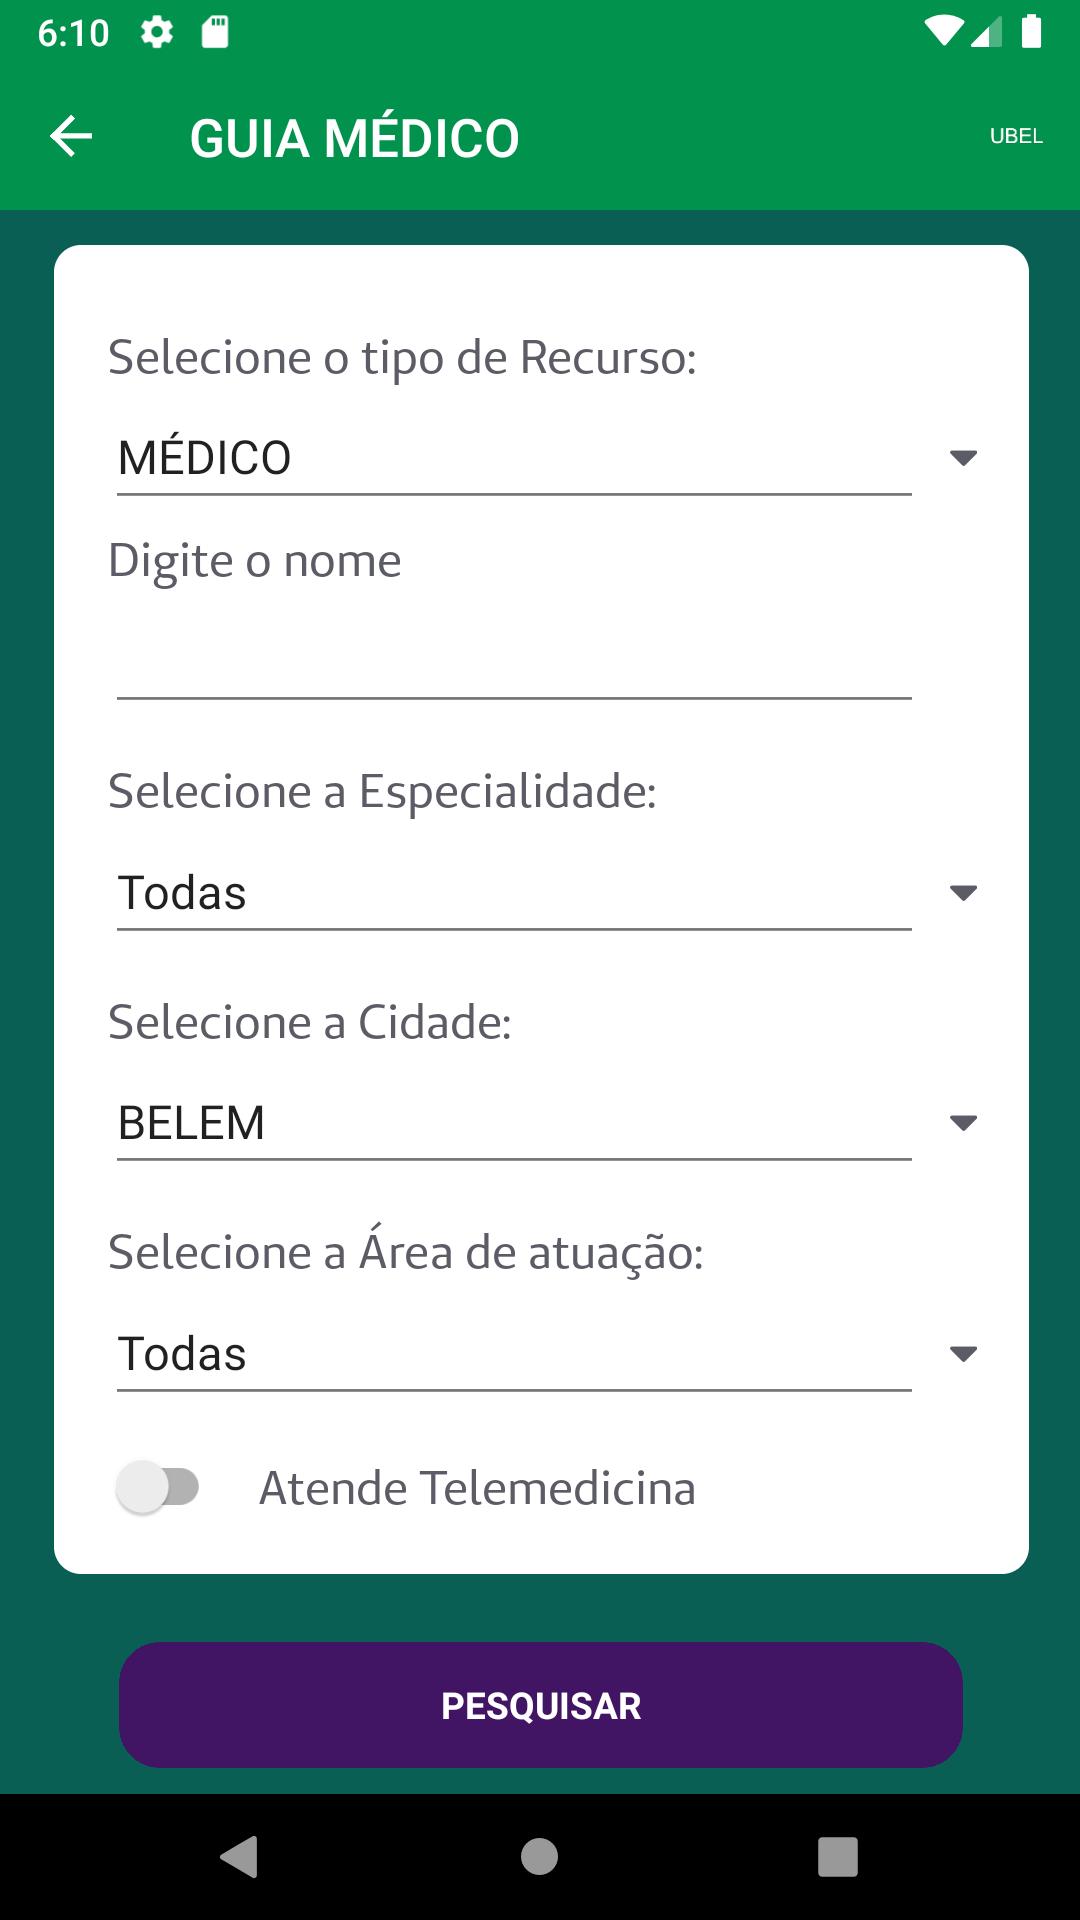Tap the battery status icon

(x=1031, y=32)
